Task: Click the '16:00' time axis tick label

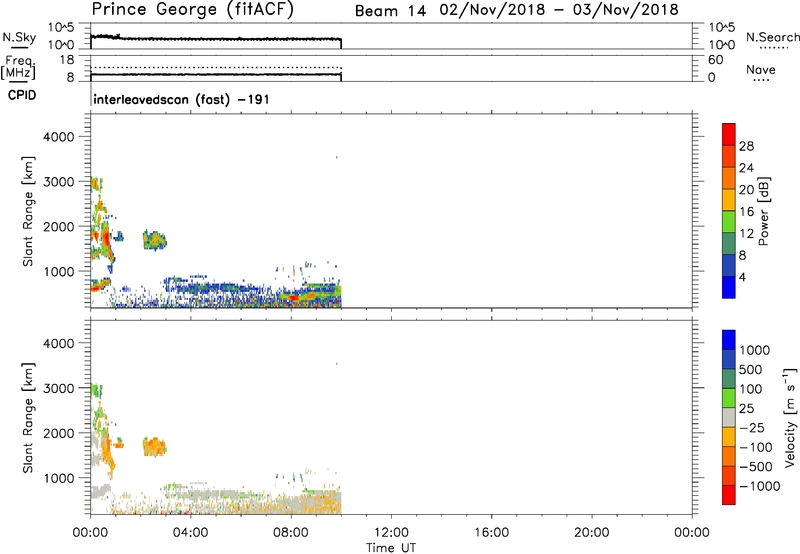Action: coord(491,533)
